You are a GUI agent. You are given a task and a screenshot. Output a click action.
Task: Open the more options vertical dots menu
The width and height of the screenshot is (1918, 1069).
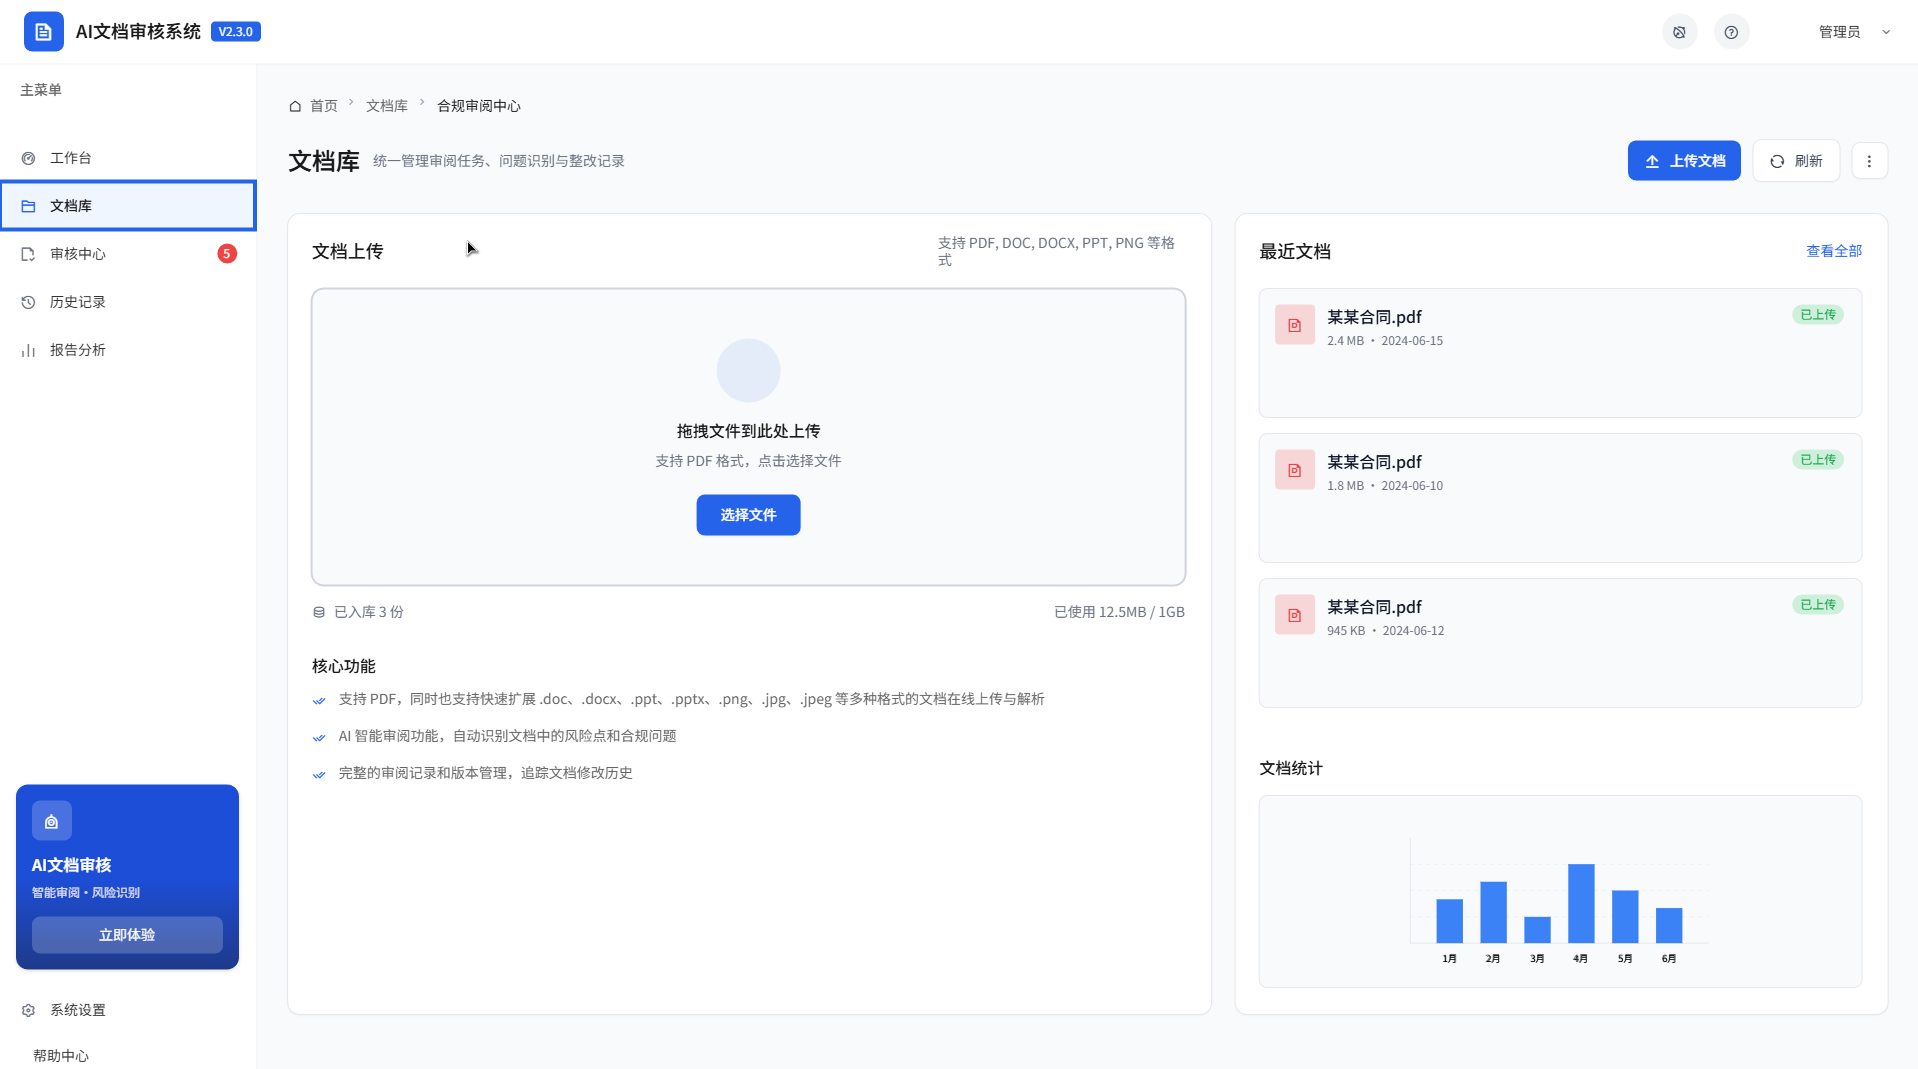click(1869, 161)
